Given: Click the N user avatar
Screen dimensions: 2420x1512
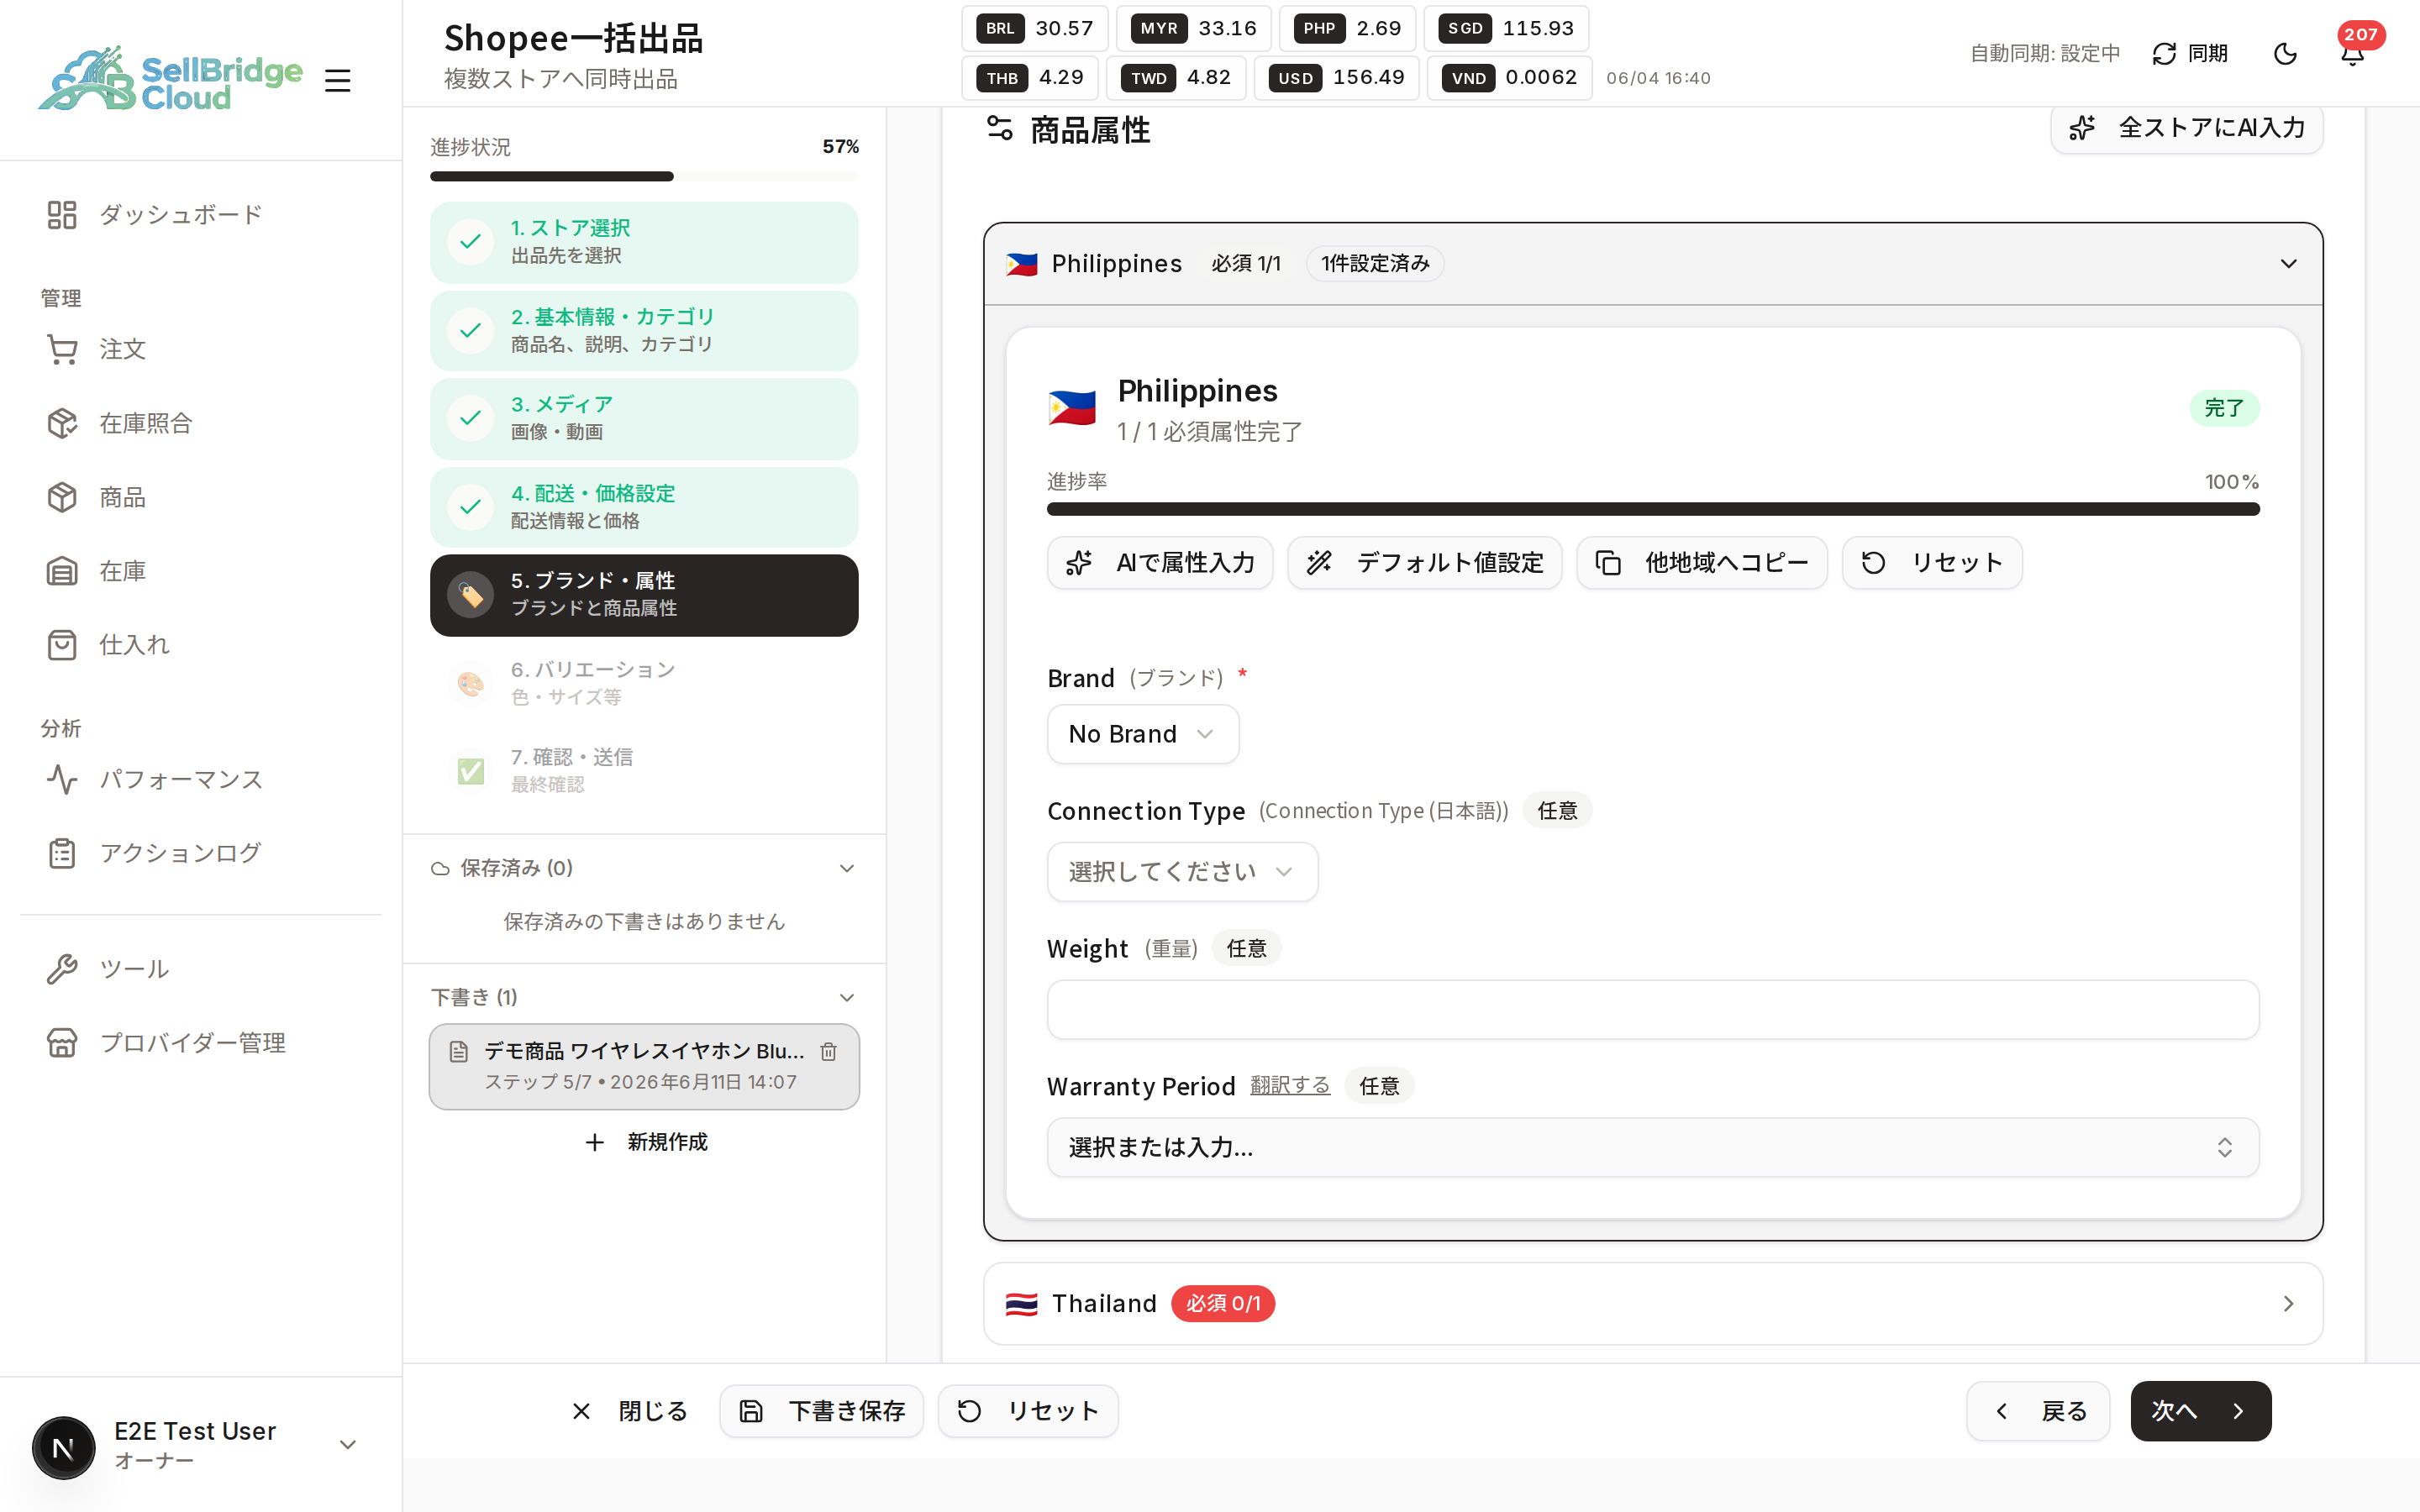Looking at the screenshot, I should [63, 1448].
